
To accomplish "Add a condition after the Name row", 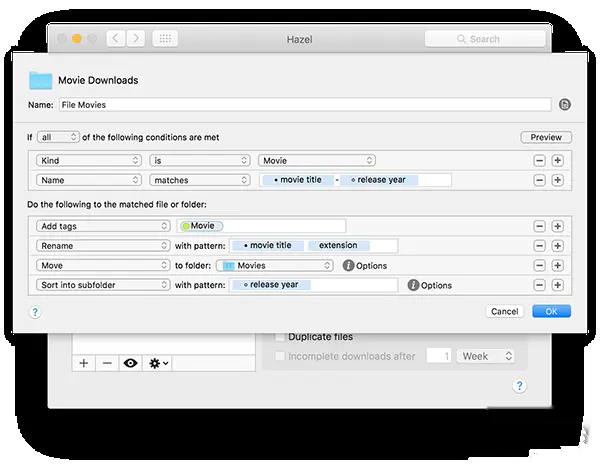I will [x=558, y=180].
